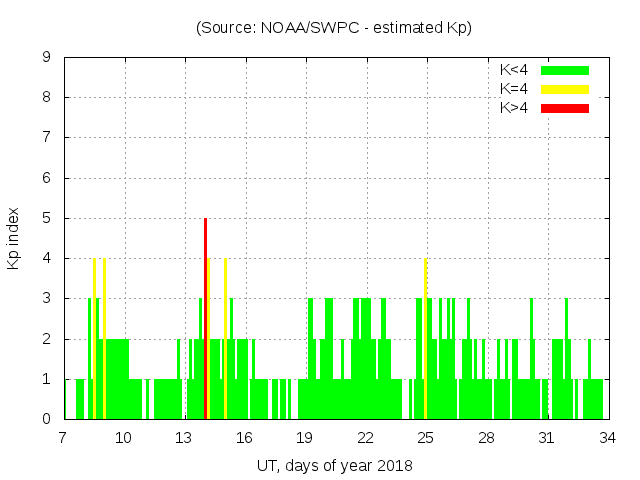Screen dimensions: 640x480
Task: Select the K=4 legend label text
Action: (513, 89)
